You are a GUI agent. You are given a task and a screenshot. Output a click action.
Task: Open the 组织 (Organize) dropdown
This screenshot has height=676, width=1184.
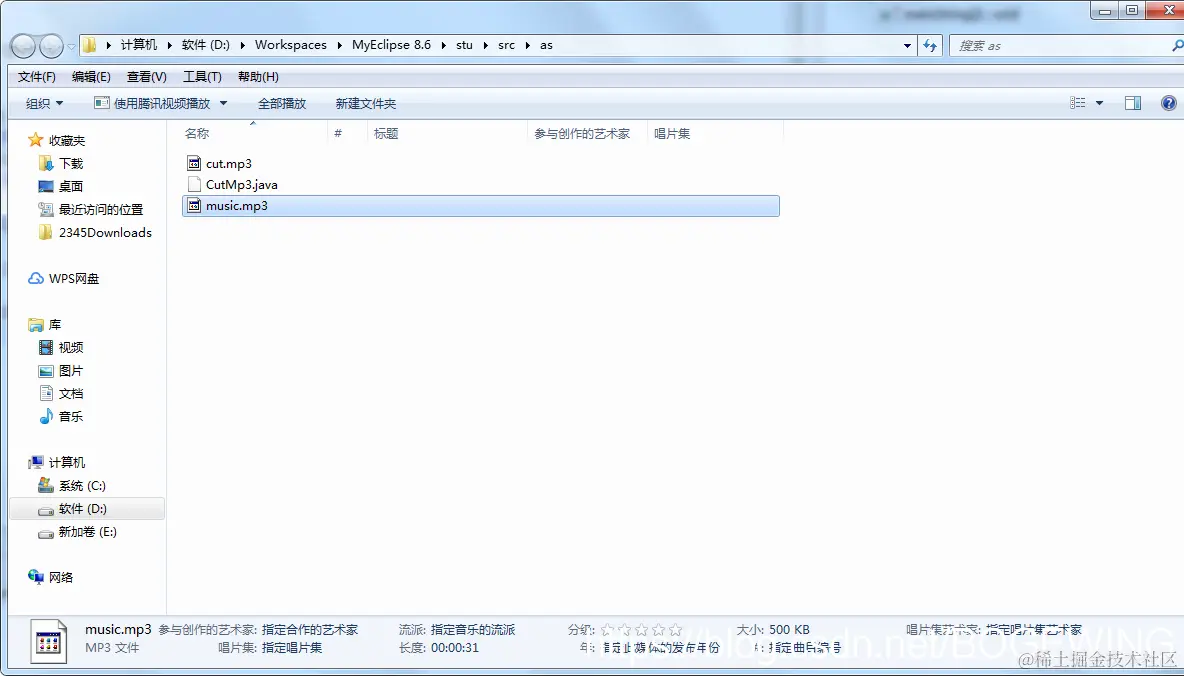(x=43, y=102)
